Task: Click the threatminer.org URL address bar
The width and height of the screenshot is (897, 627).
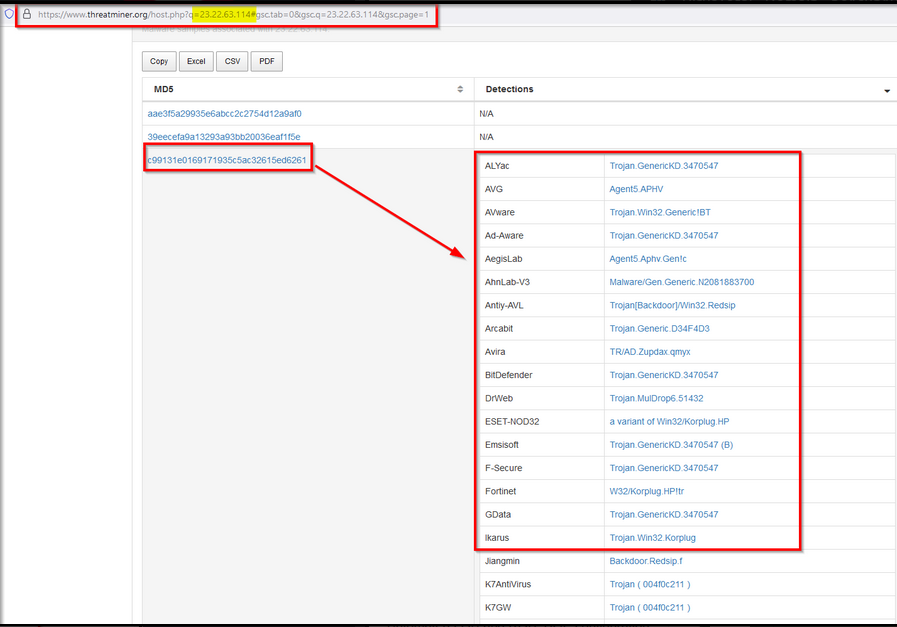Action: tap(233, 14)
